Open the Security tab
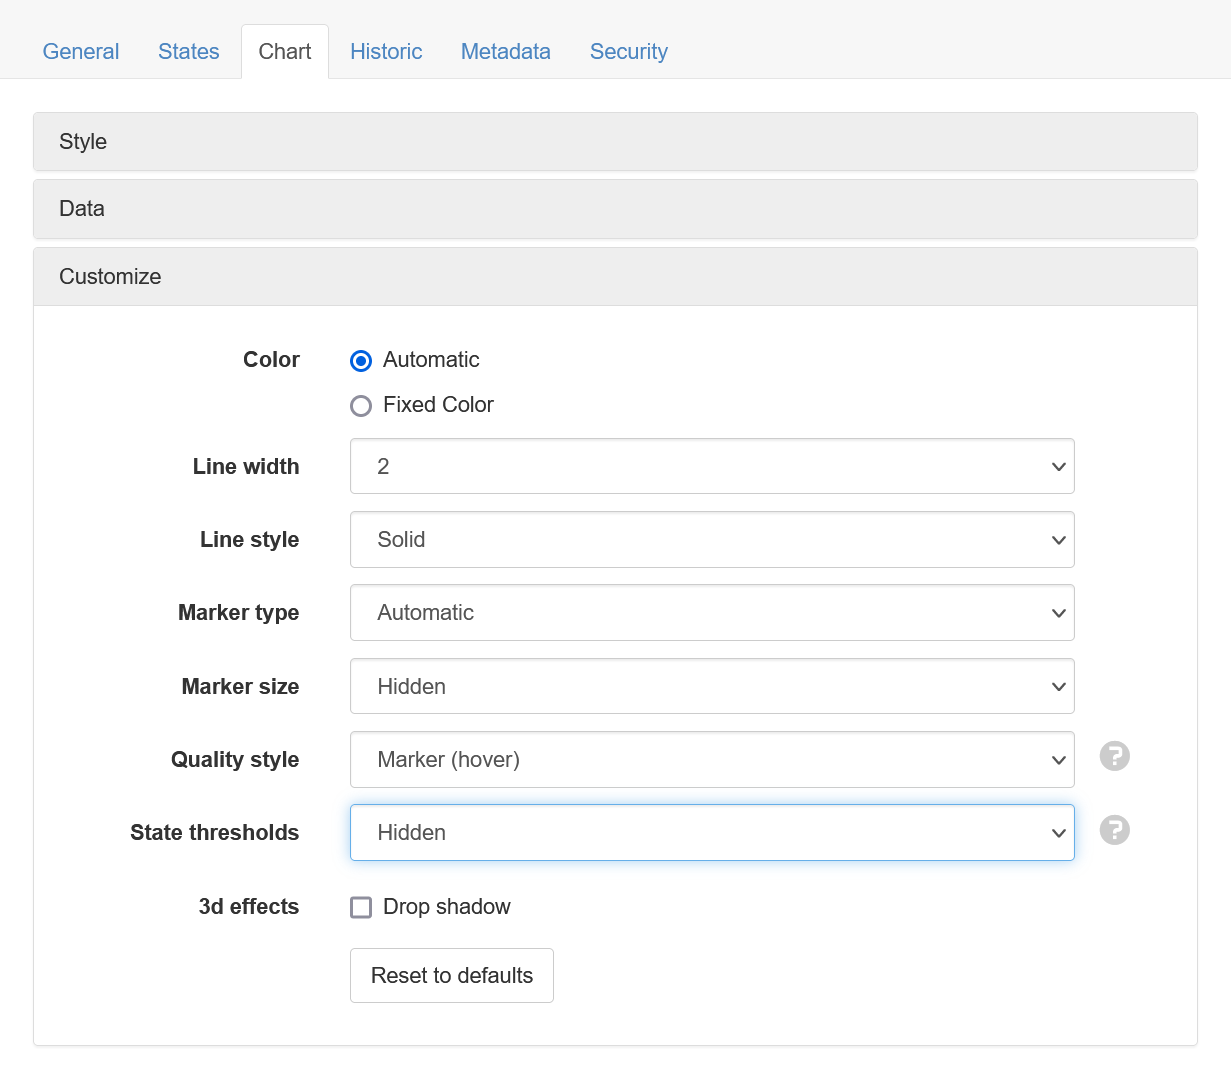The image size is (1231, 1079). 628,52
